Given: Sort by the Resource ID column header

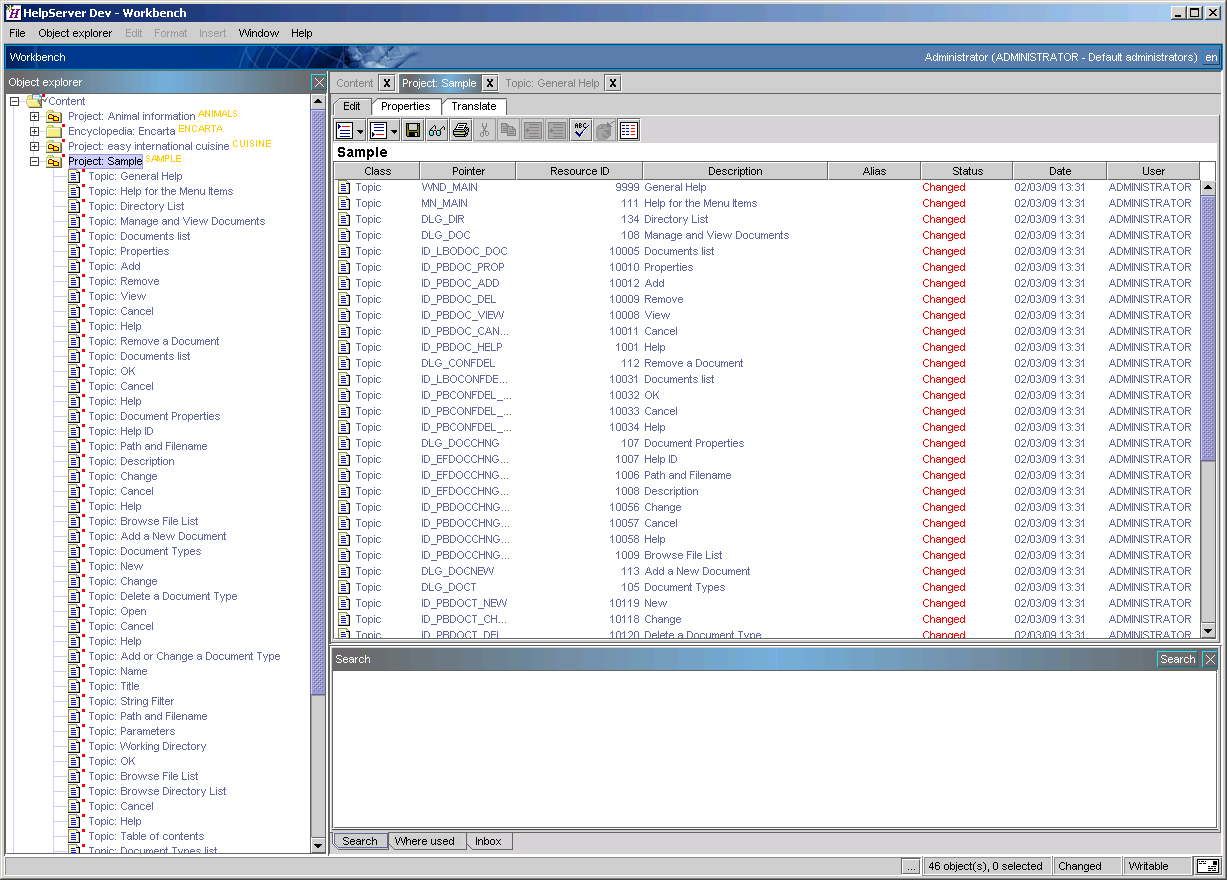Looking at the screenshot, I should tap(579, 171).
